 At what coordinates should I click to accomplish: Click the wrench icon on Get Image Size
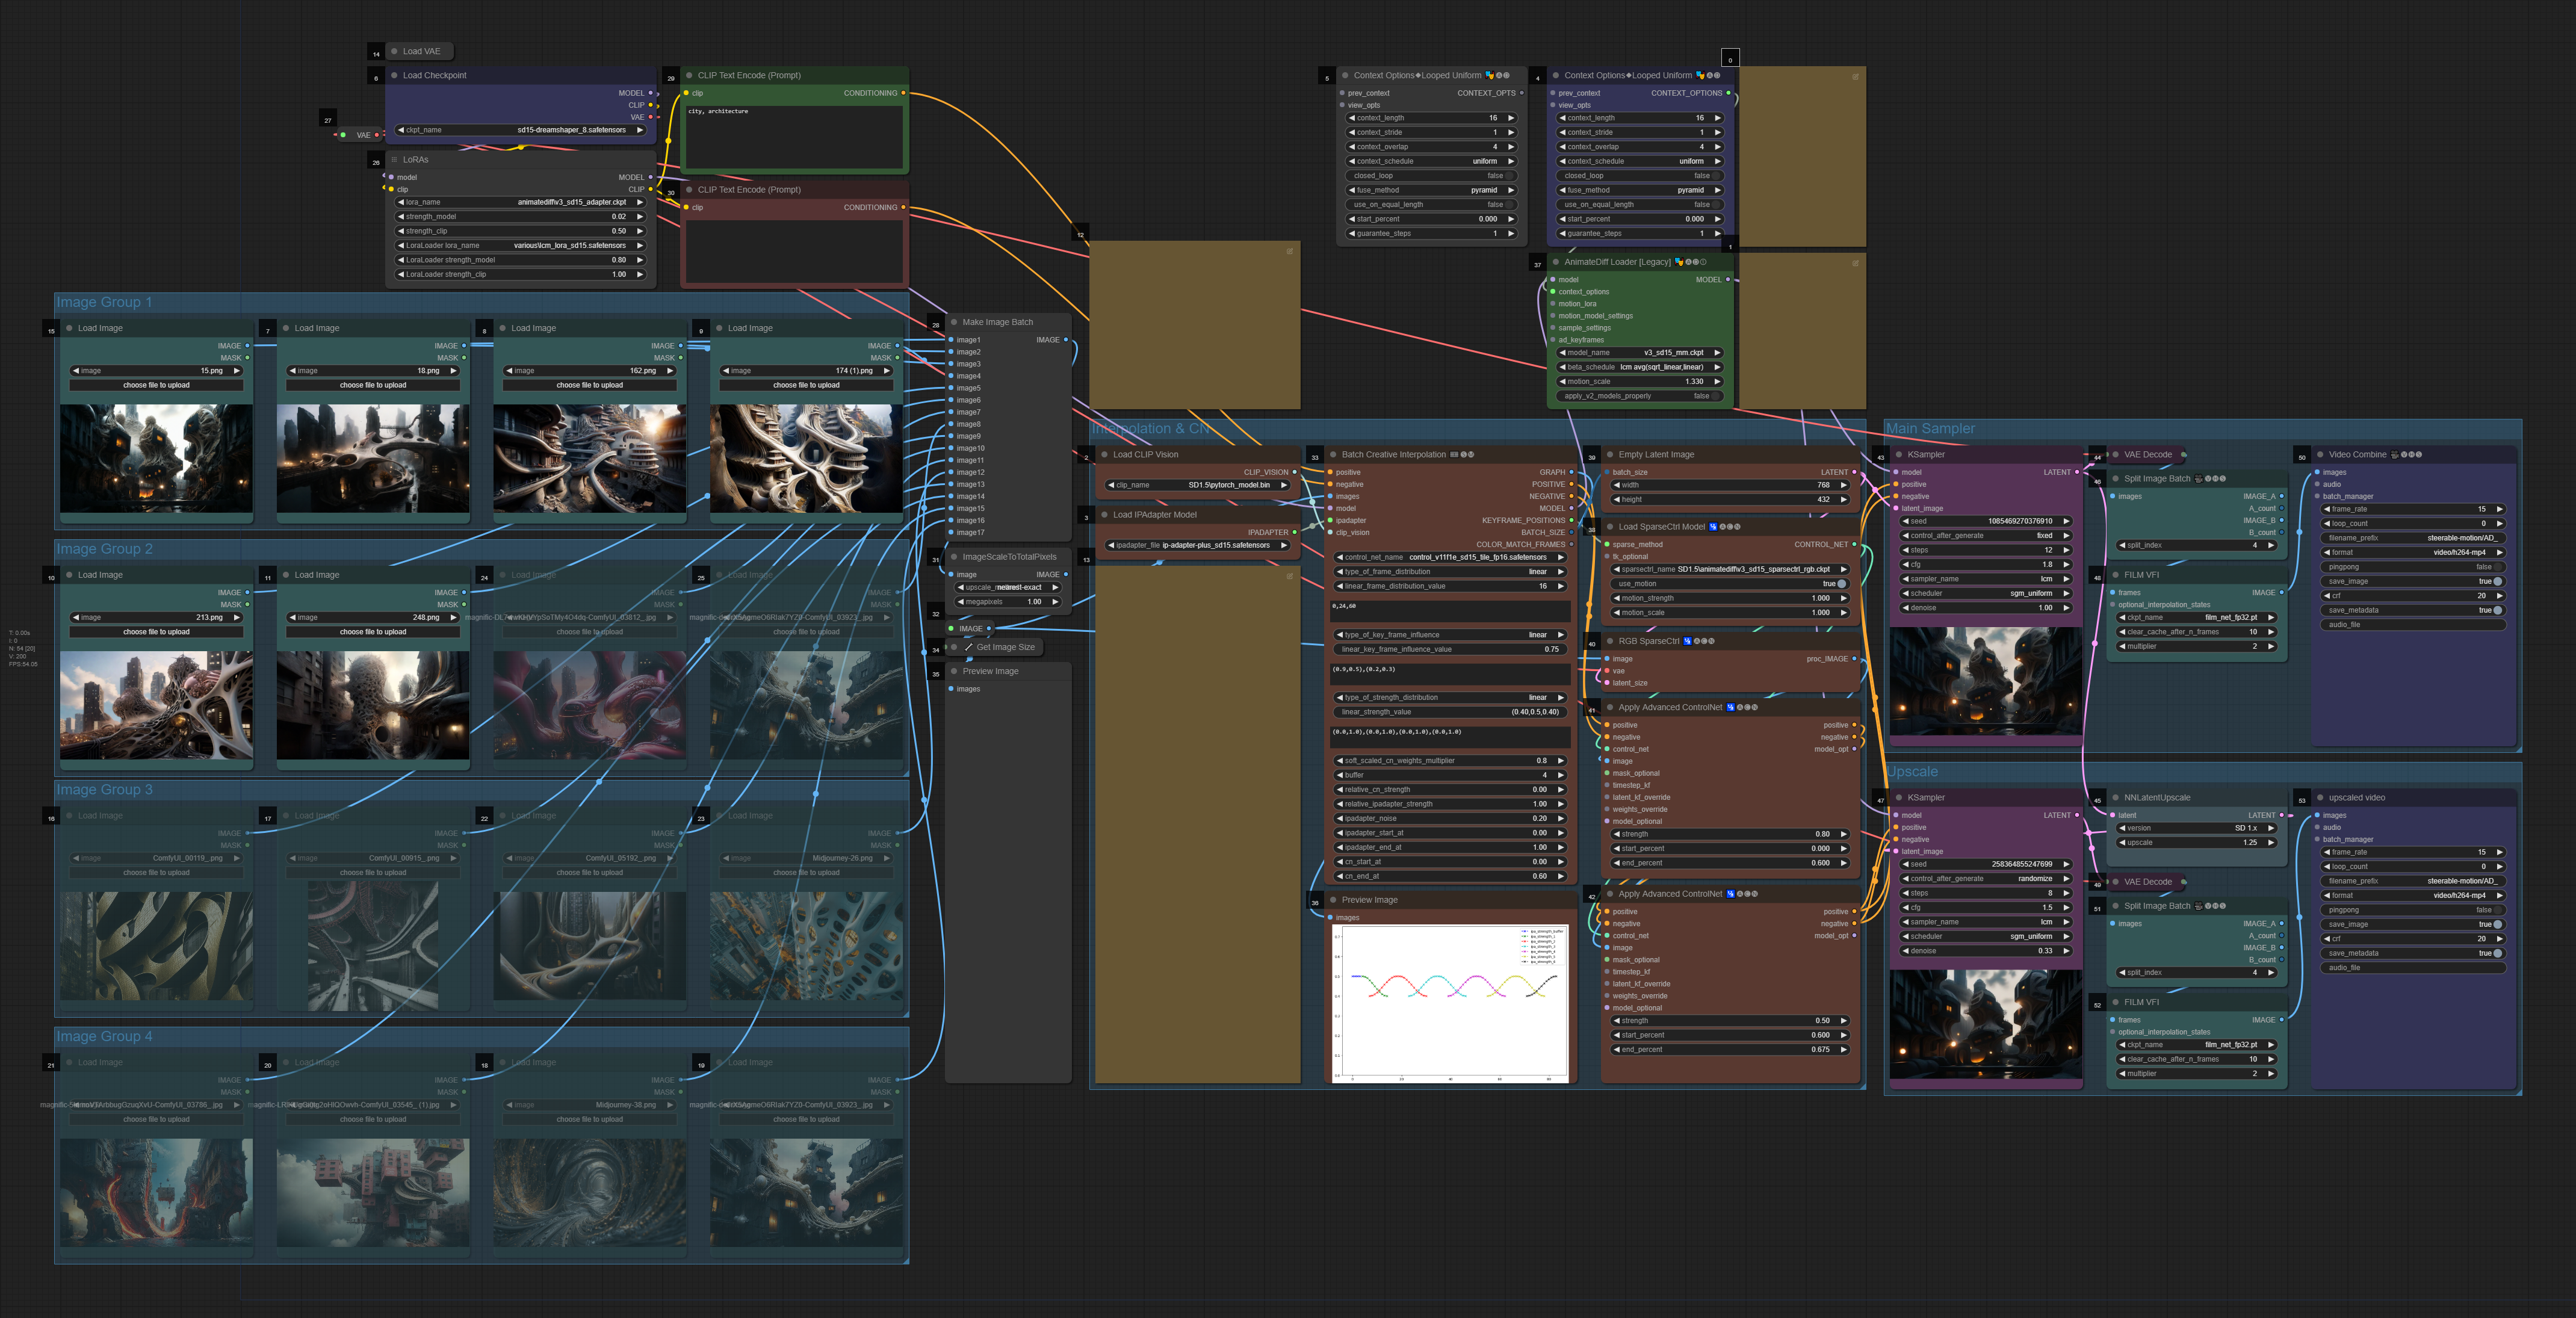pyautogui.click(x=968, y=647)
